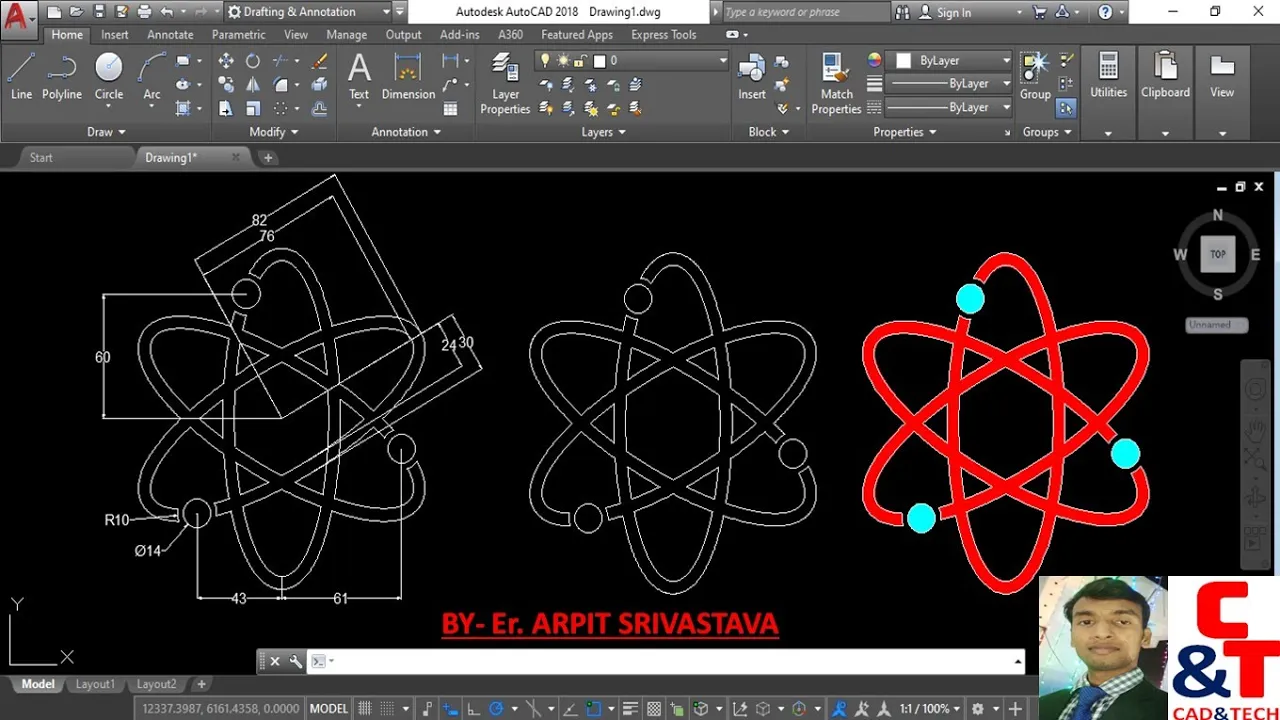Click TOP face of ViewCube

click(1218, 254)
